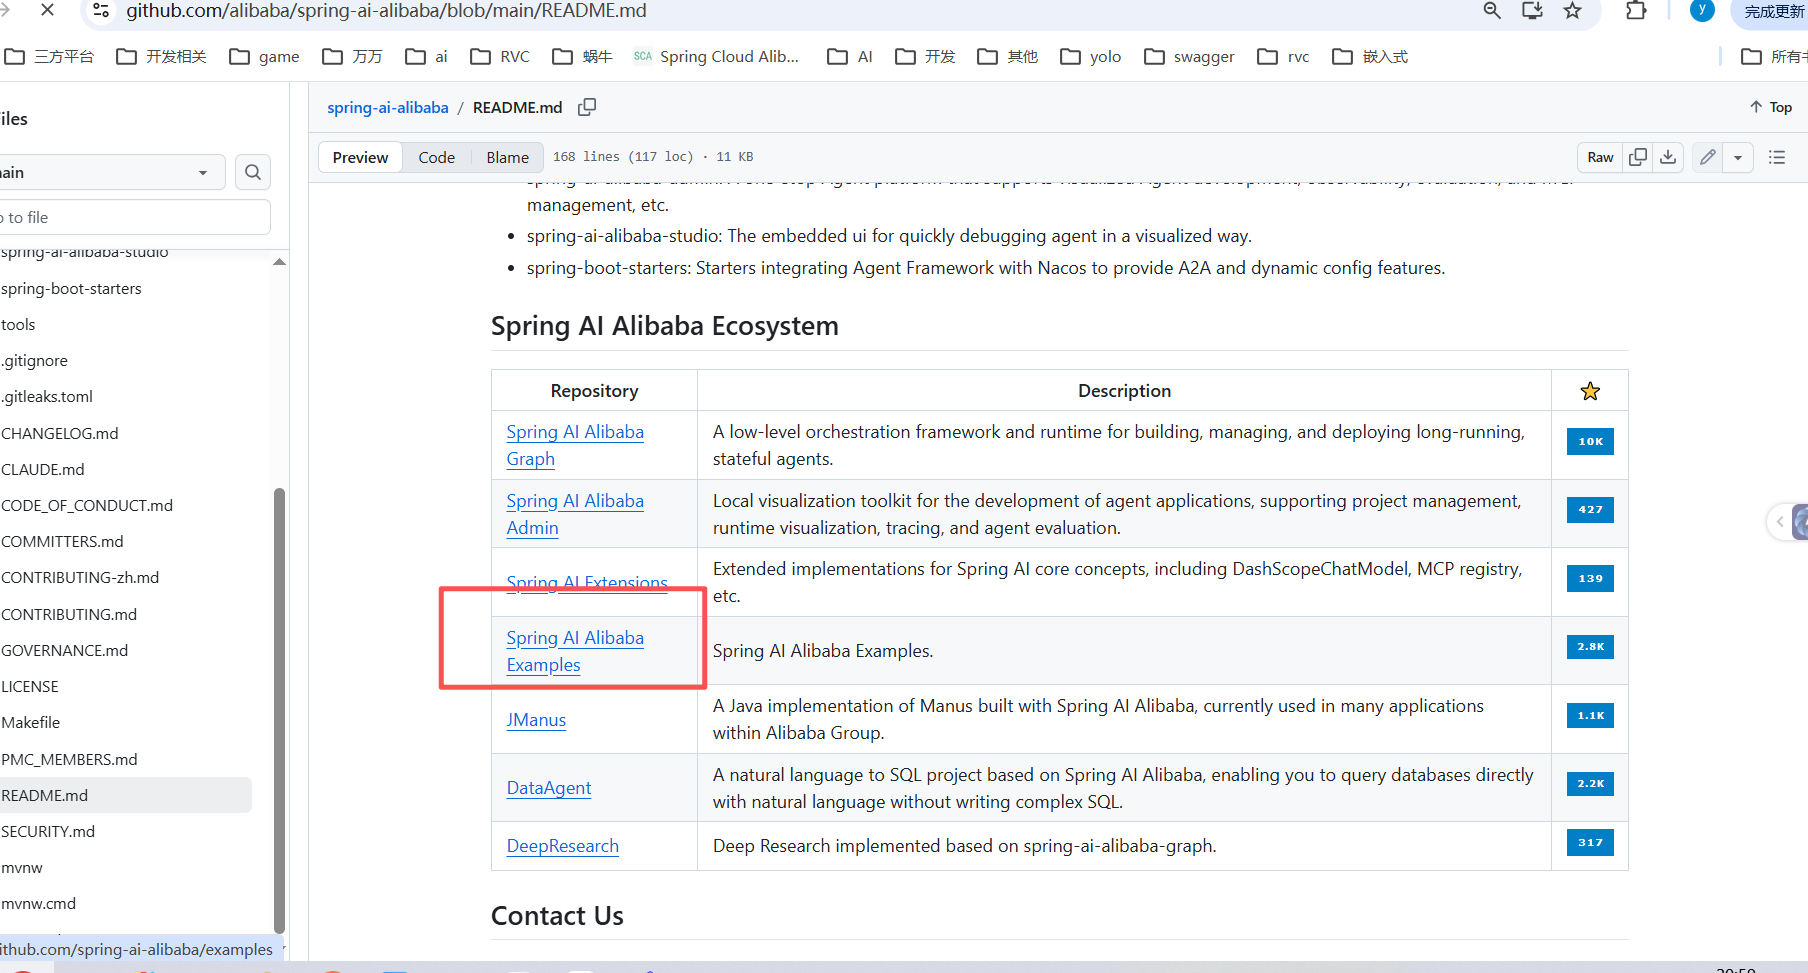The height and width of the screenshot is (973, 1808).
Task: Open the browser profile avatar
Action: coord(1702,10)
